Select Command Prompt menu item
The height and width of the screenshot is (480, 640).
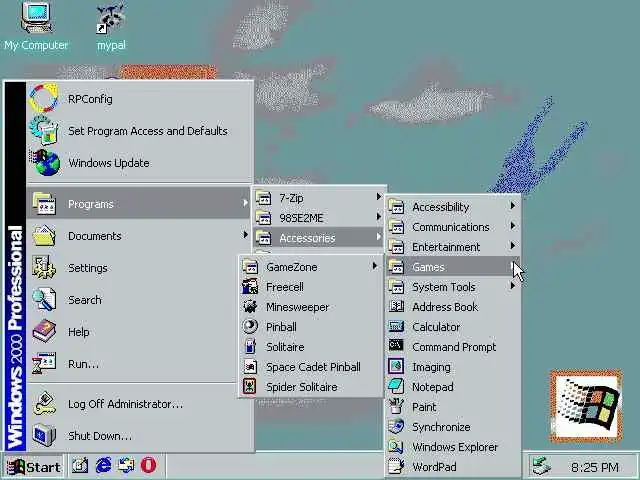tap(453, 347)
